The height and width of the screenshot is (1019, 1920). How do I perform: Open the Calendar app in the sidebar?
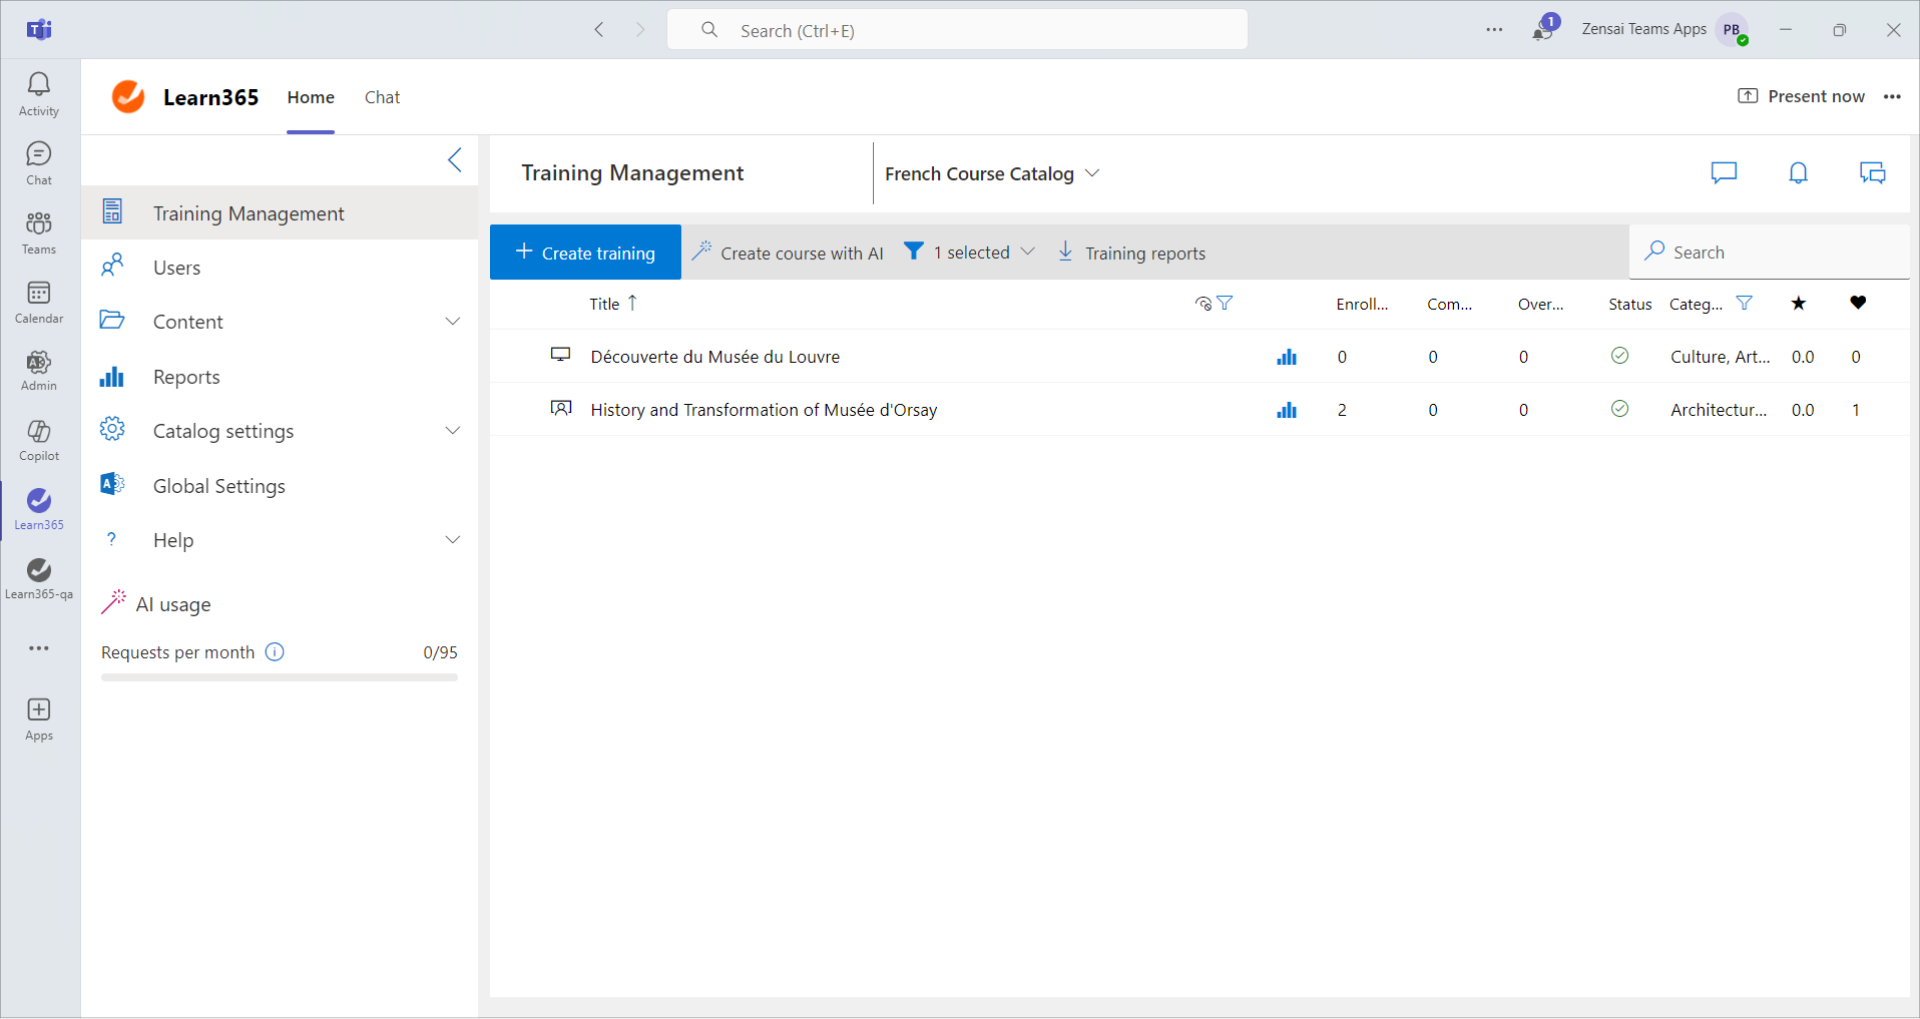39,302
